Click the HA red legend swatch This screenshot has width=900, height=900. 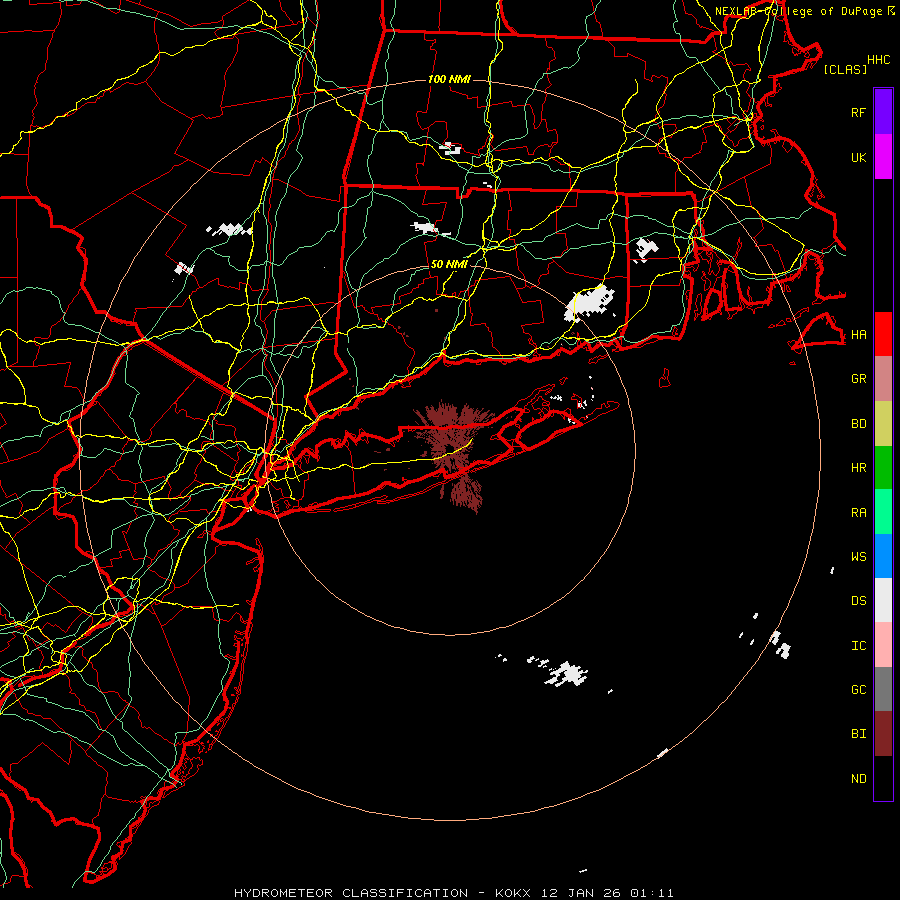click(x=883, y=334)
